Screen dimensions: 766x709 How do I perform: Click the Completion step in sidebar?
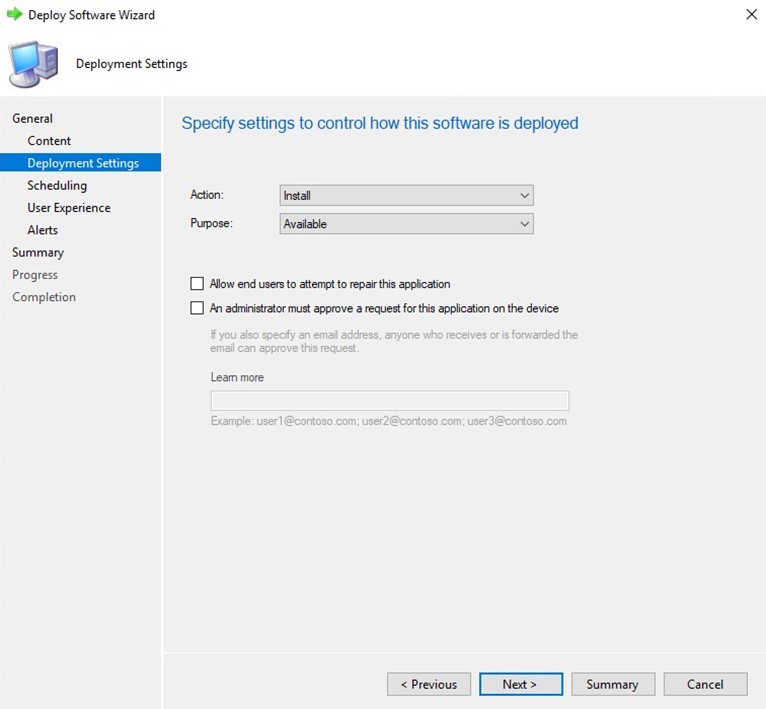pyautogui.click(x=44, y=297)
